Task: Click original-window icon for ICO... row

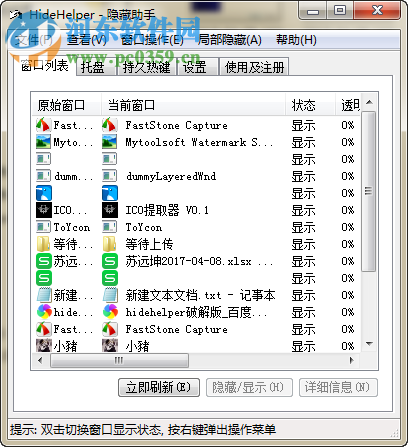Action: click(x=44, y=210)
